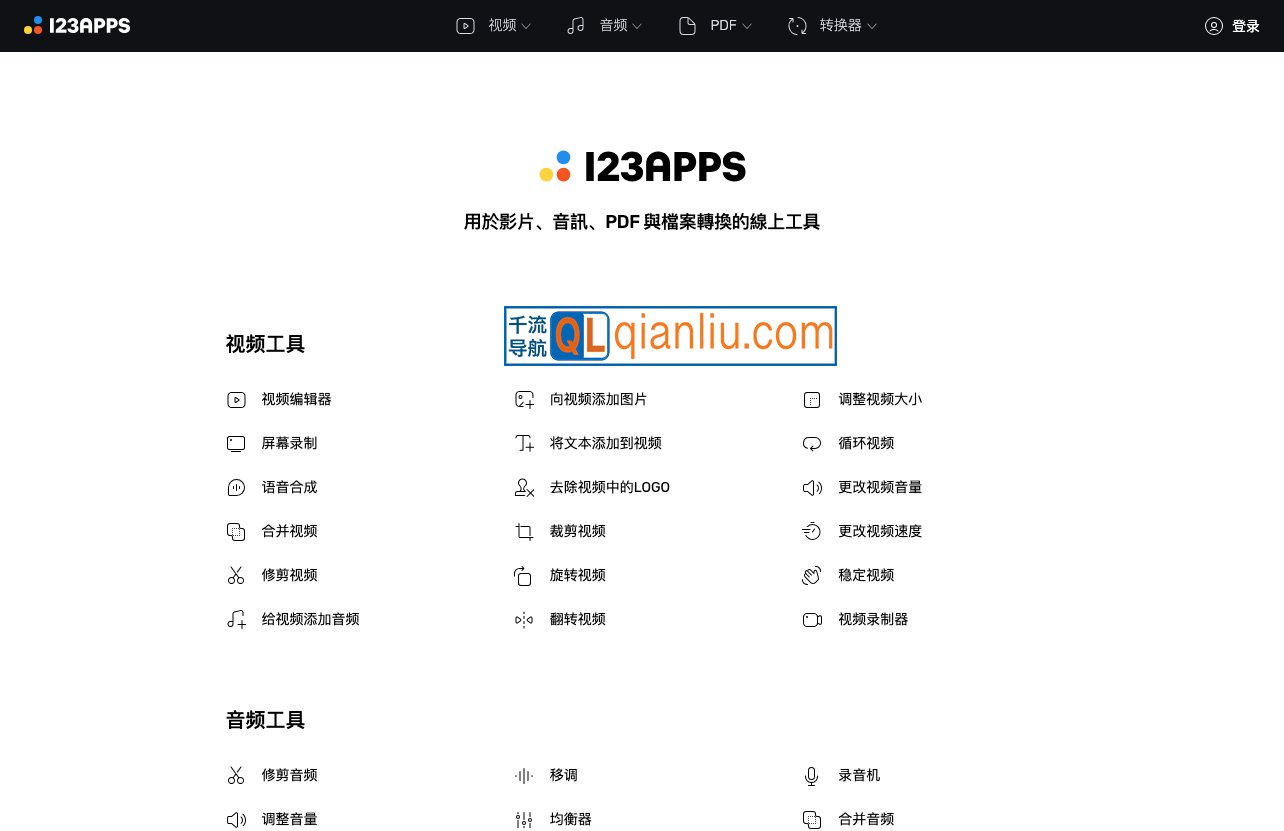
Task: Launch the 屏幕录制 screen recording tool
Action: pos(289,443)
